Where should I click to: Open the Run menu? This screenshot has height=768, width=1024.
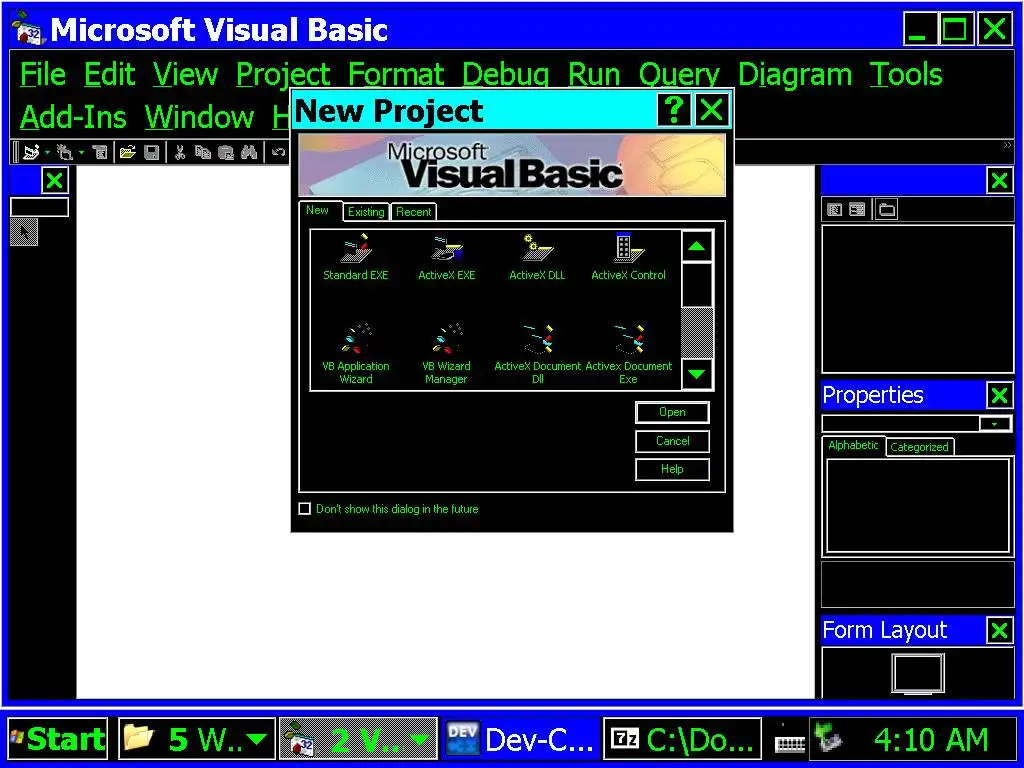pos(594,74)
